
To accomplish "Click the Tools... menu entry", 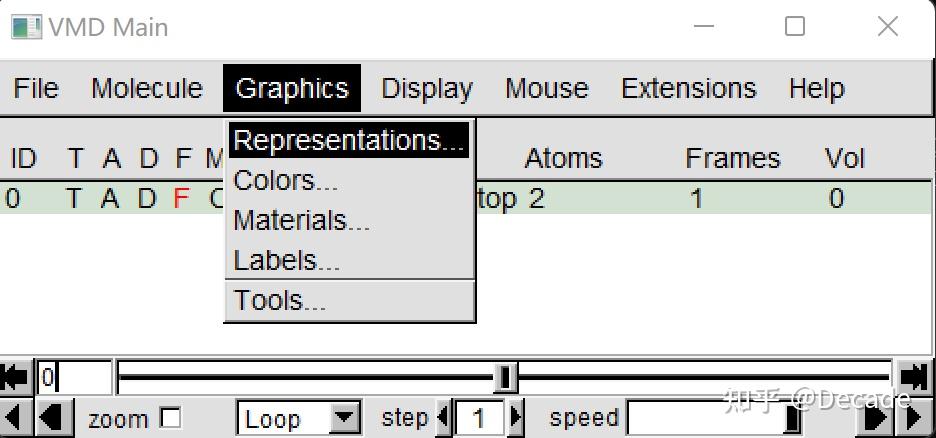I will tap(280, 300).
